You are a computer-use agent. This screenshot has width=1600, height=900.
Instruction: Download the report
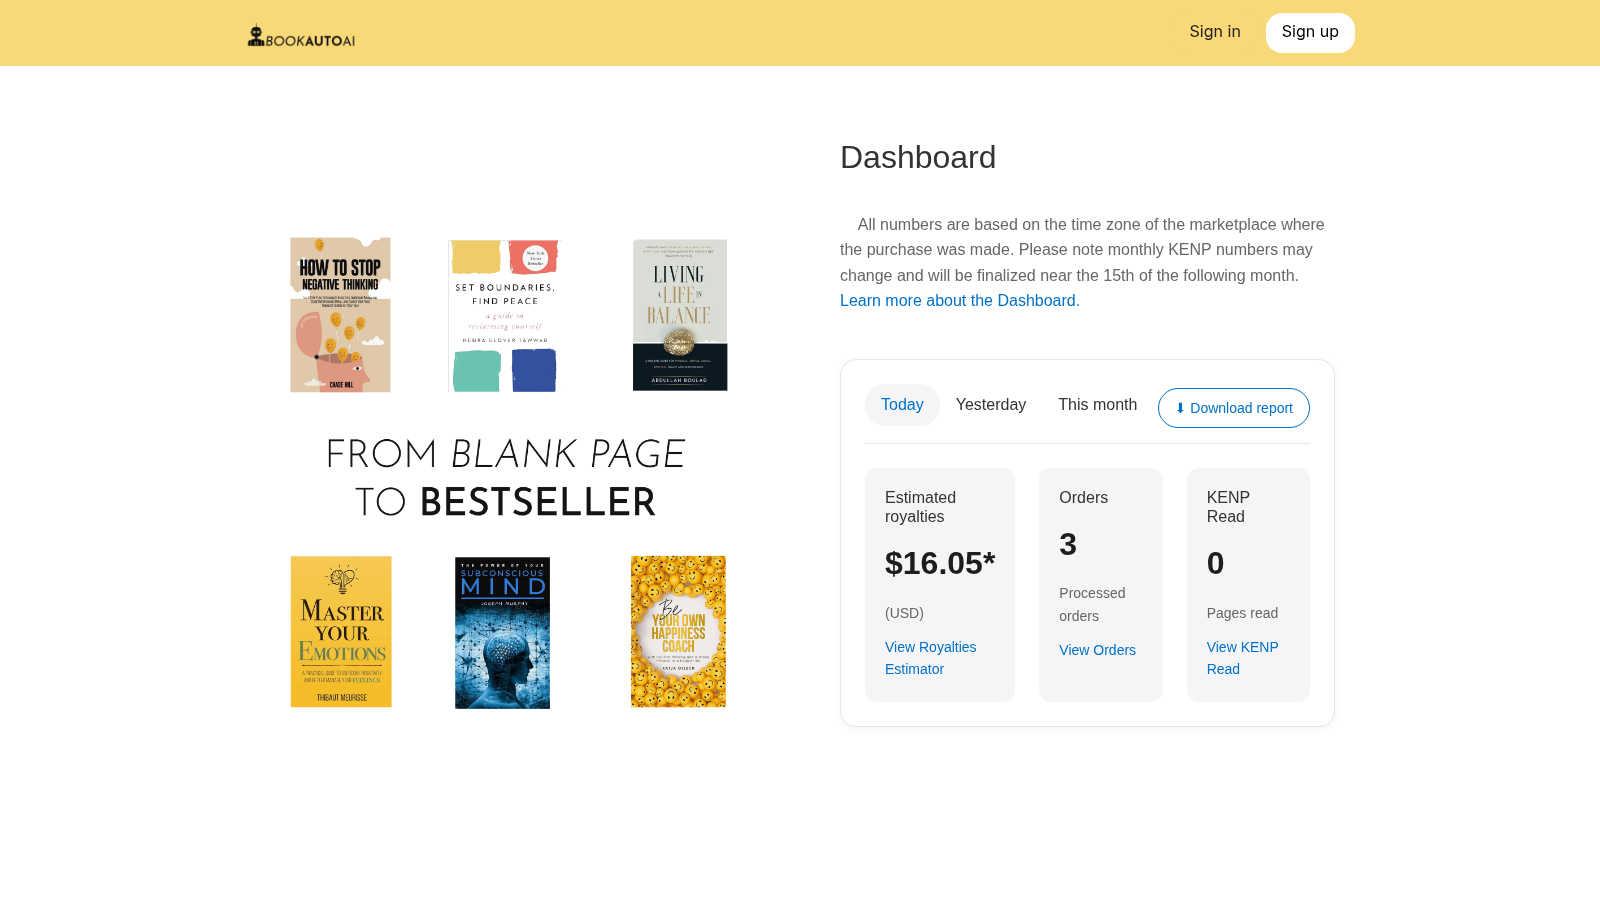pos(1234,408)
